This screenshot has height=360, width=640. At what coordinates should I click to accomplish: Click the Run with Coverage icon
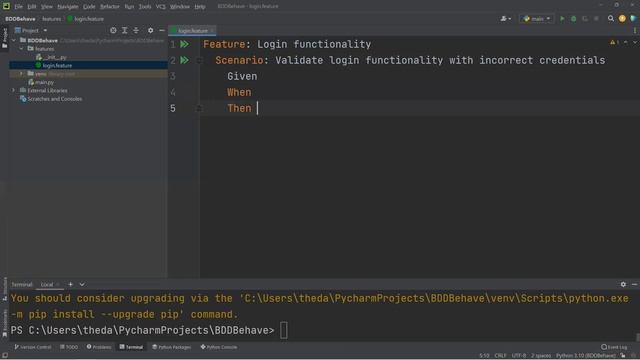click(585, 19)
